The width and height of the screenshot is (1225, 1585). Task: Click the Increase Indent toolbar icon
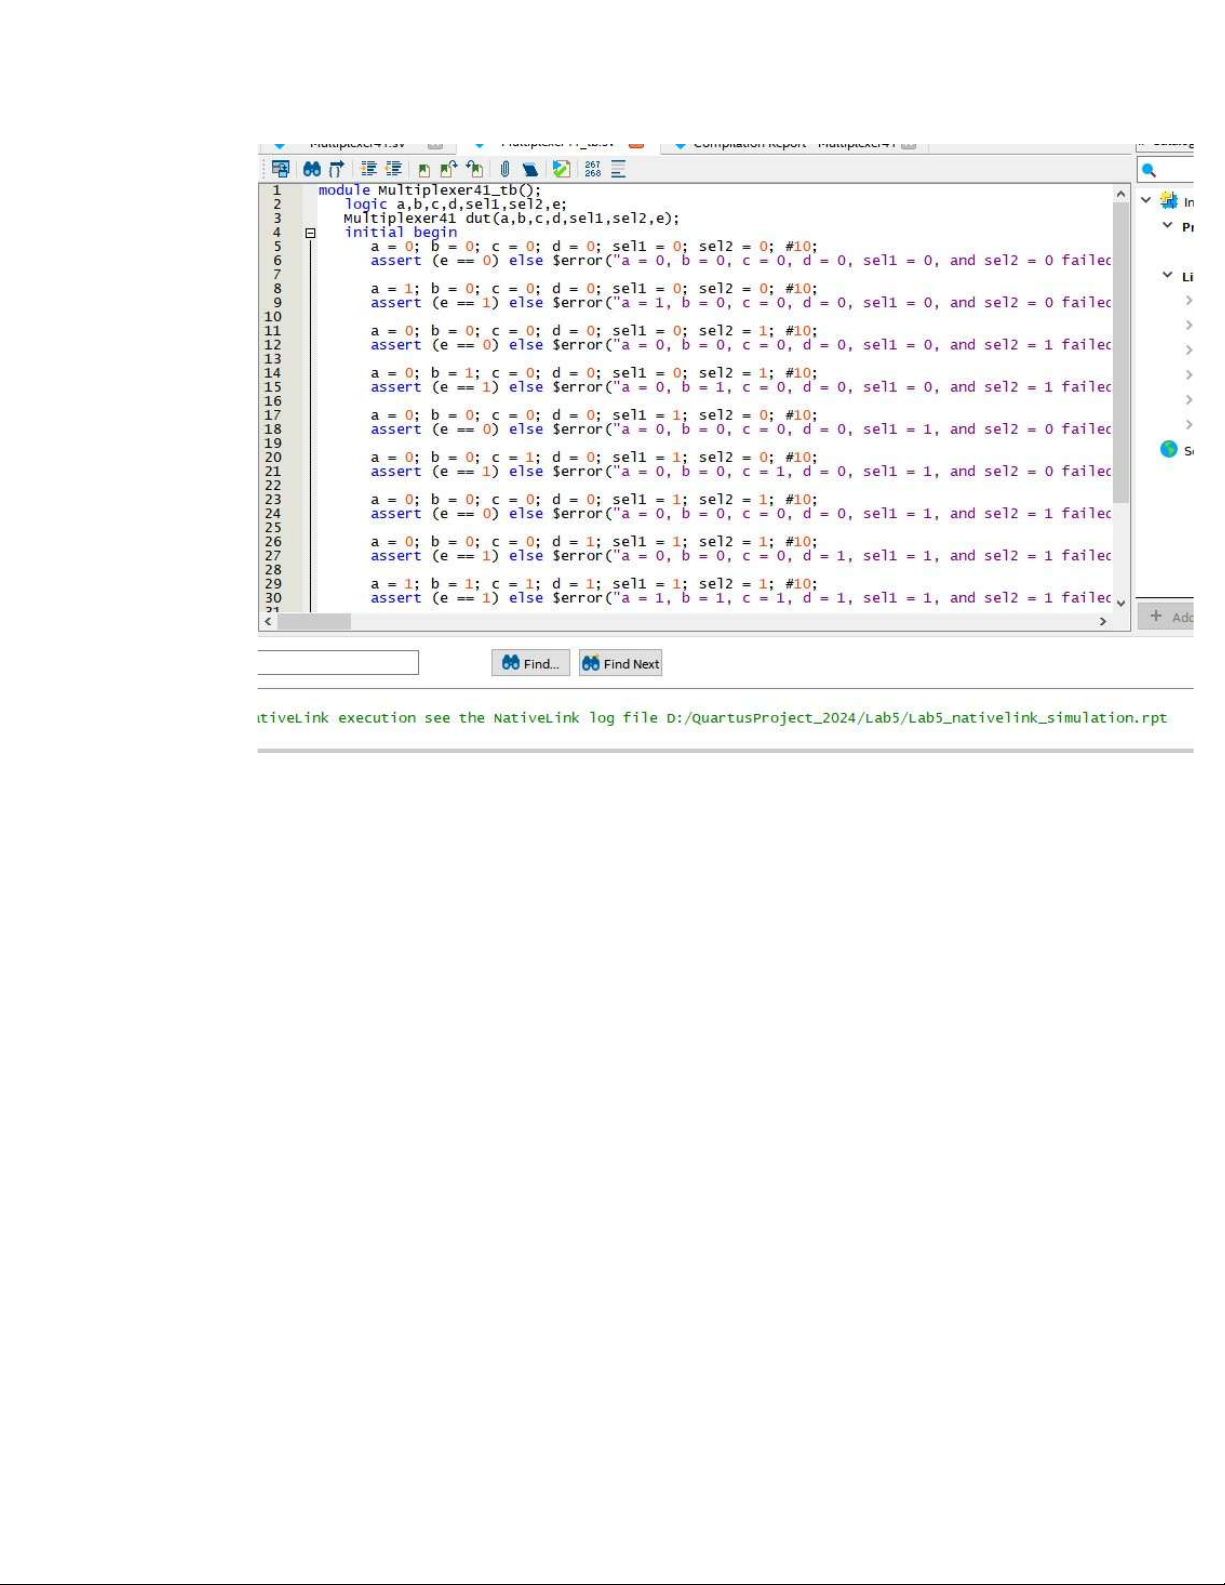coord(369,169)
